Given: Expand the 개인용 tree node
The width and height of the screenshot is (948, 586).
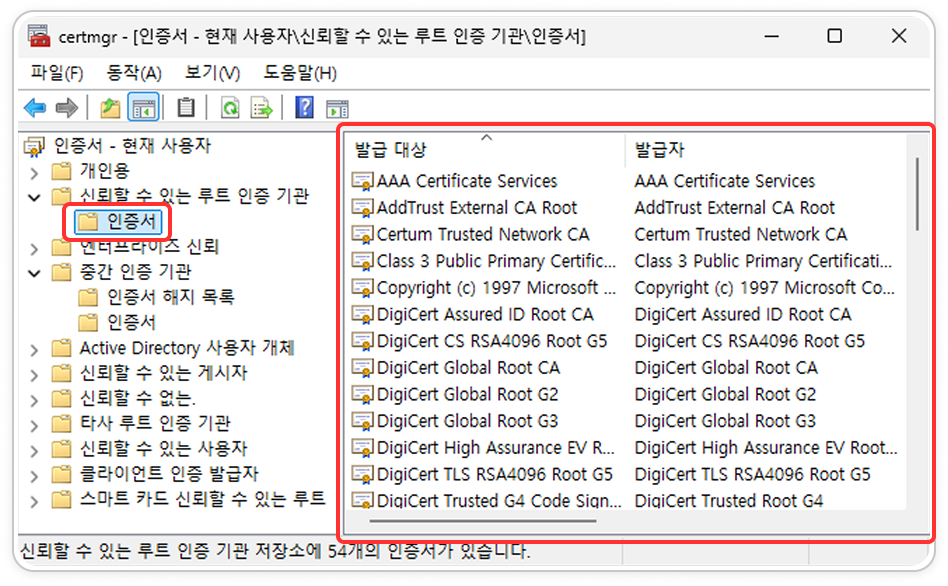Looking at the screenshot, I should [34, 173].
